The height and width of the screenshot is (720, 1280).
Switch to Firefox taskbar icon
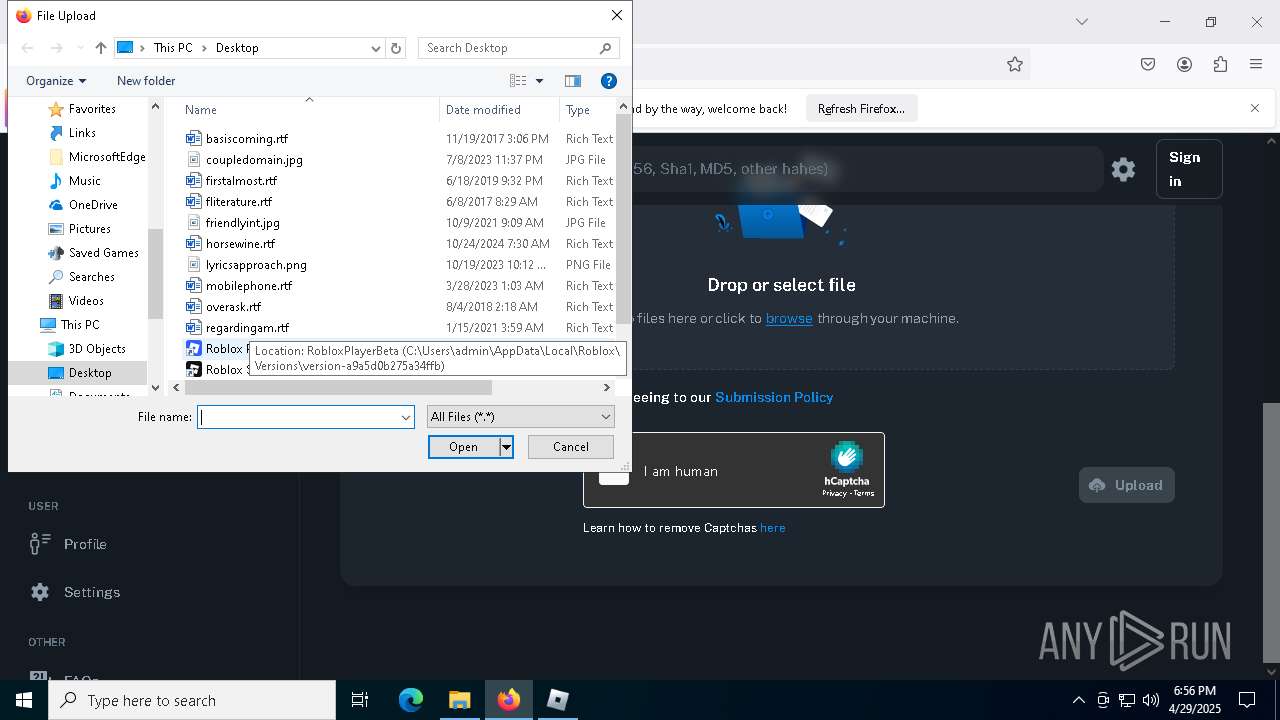point(508,700)
